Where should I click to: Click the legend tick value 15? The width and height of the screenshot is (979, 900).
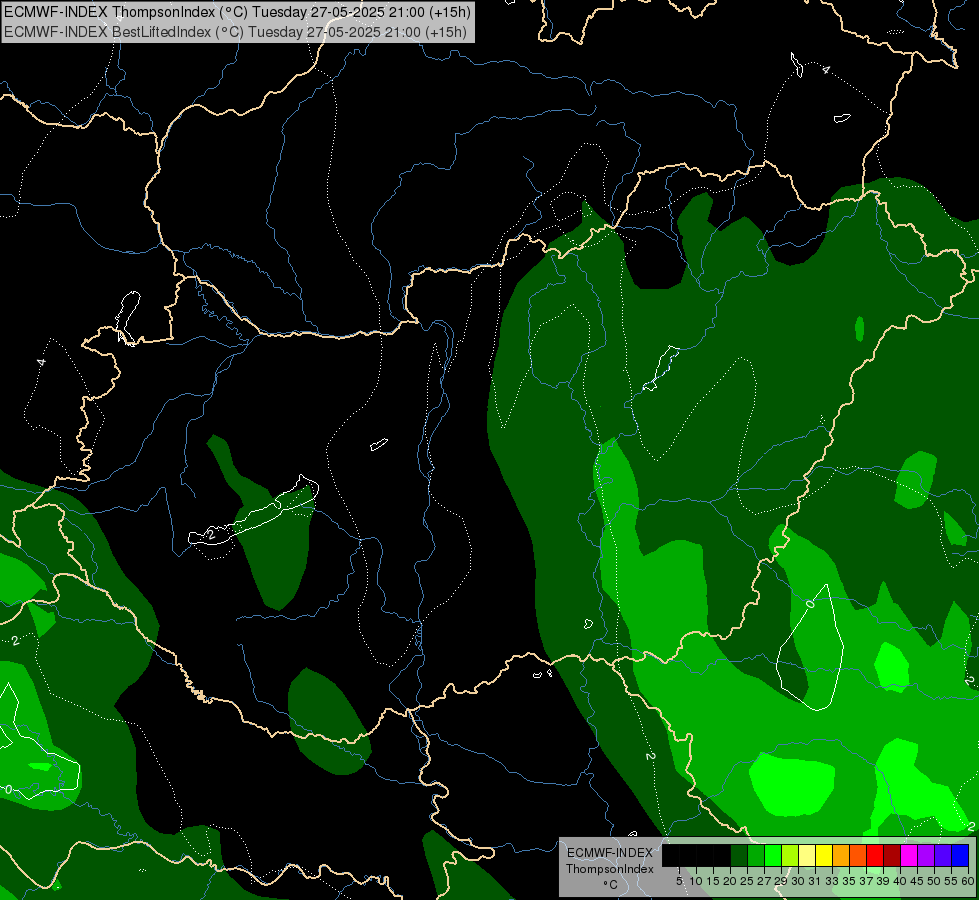(x=713, y=881)
